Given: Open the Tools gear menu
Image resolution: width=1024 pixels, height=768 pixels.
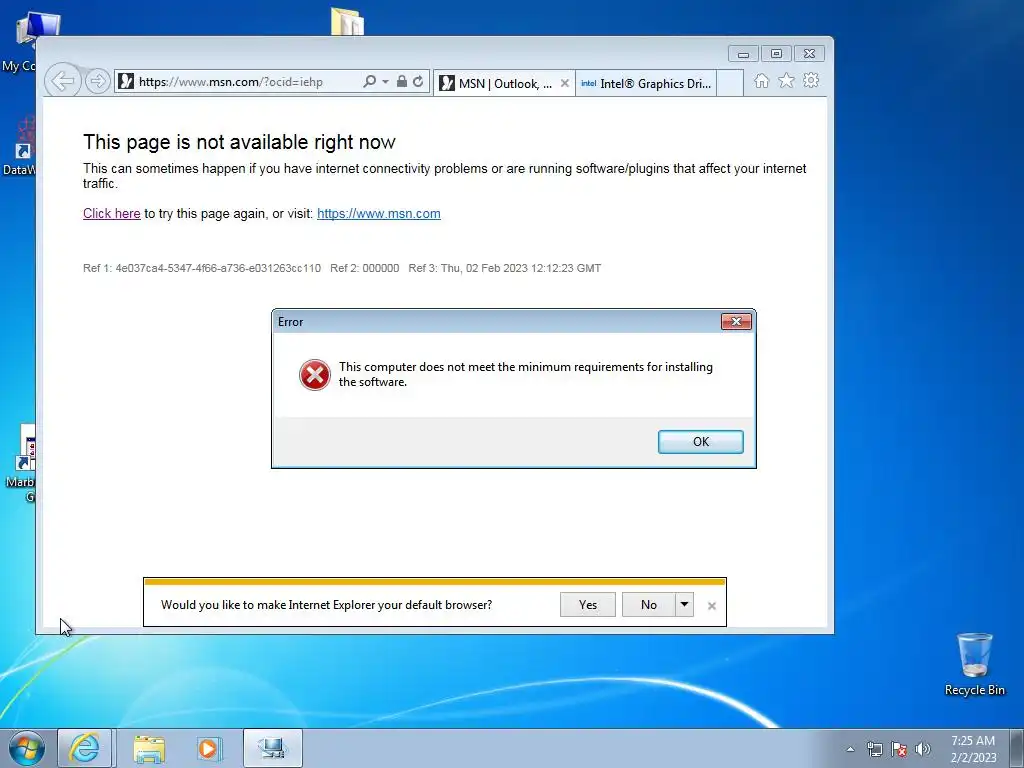Looking at the screenshot, I should pos(811,80).
